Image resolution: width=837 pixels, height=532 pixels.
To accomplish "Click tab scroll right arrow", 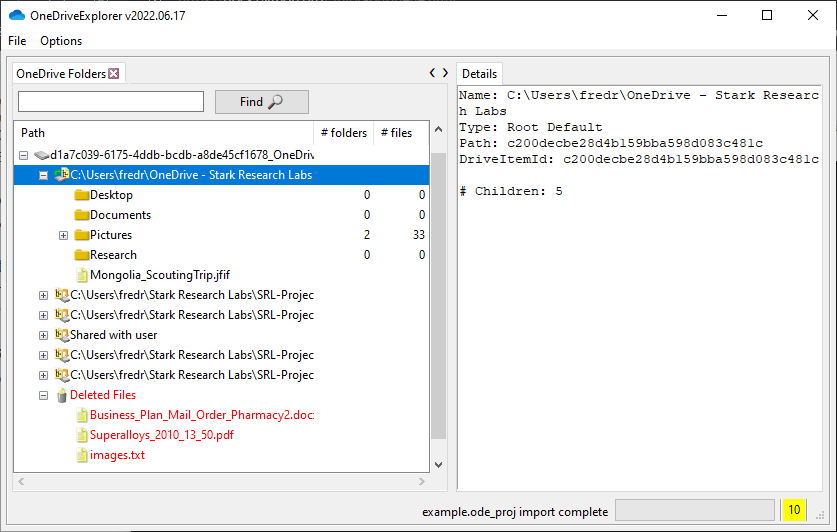I will (445, 73).
